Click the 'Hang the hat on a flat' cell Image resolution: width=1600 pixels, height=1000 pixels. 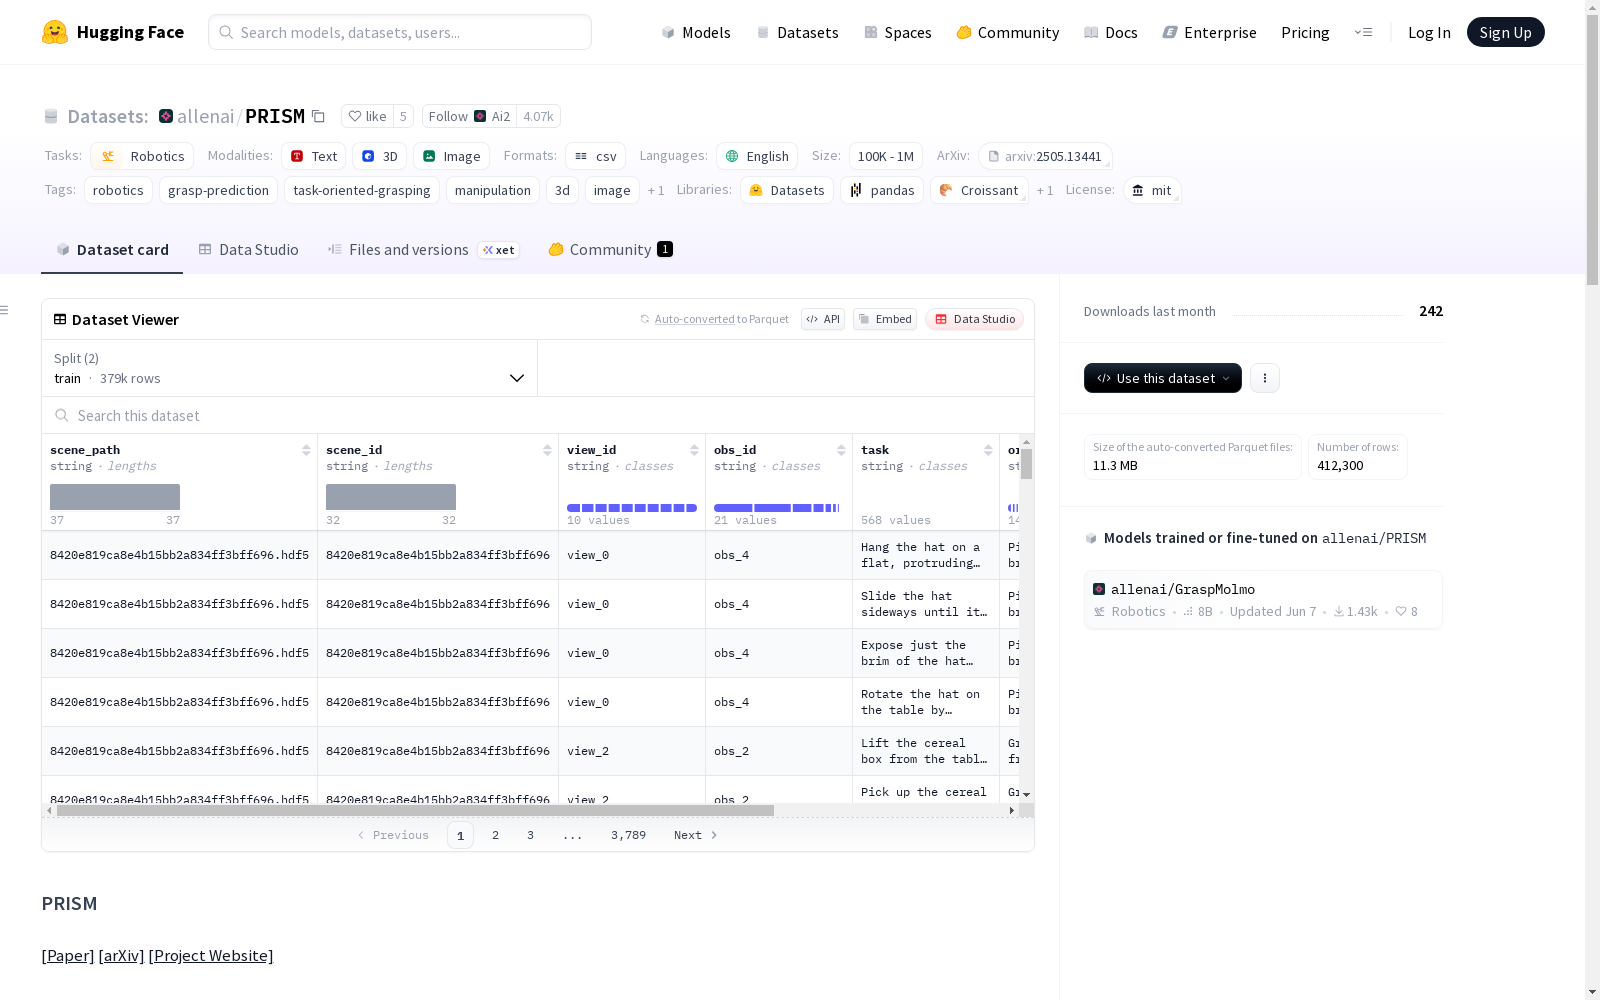(x=926, y=555)
